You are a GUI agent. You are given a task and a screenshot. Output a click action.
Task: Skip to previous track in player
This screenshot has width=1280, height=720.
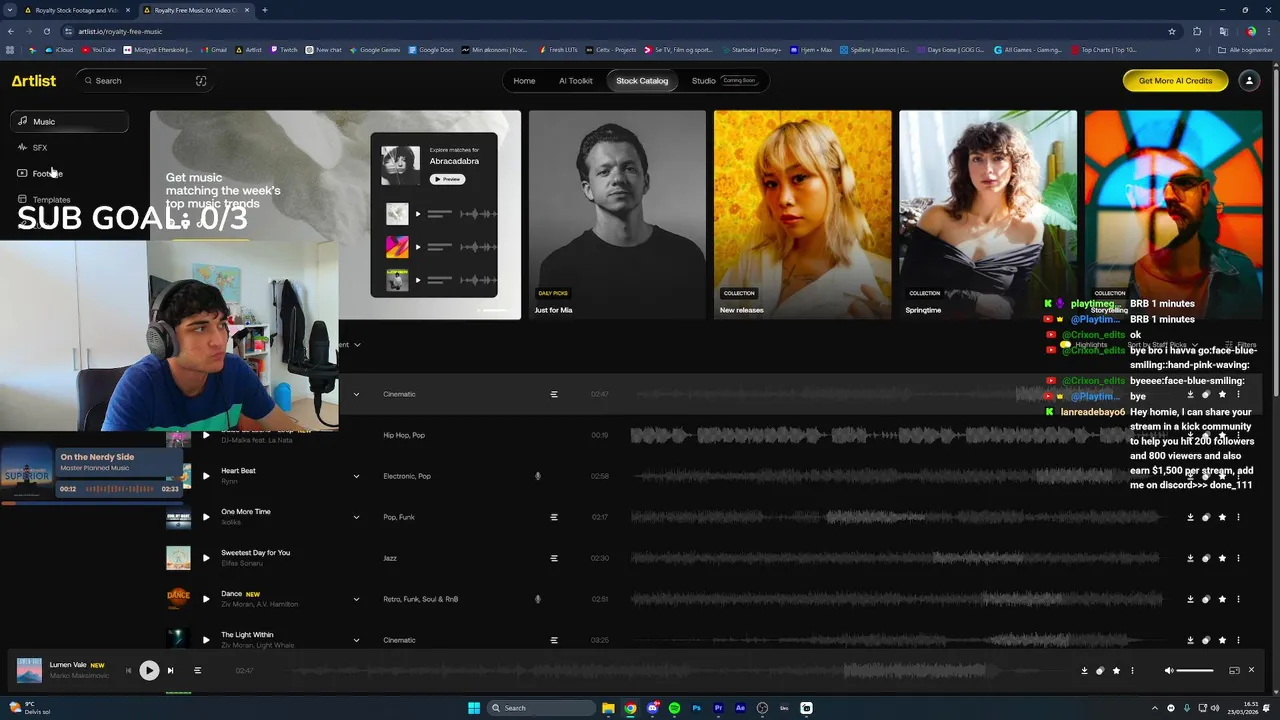click(x=128, y=671)
